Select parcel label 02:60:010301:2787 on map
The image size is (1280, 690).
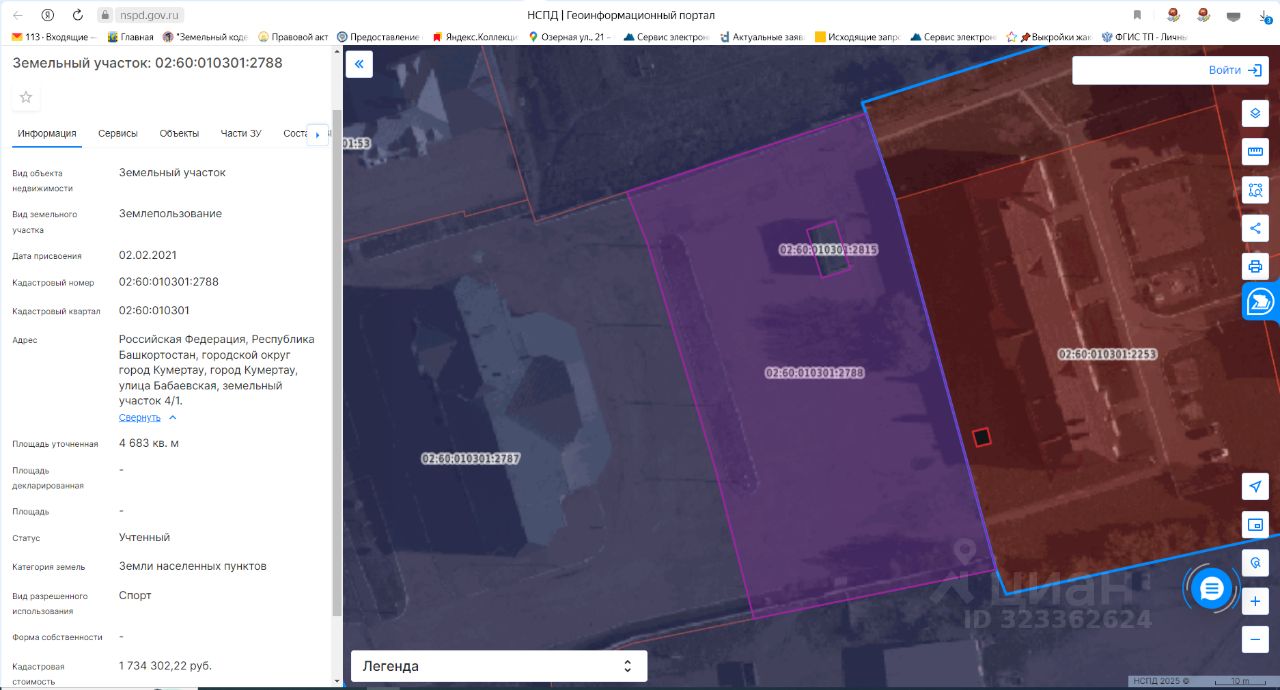471,458
